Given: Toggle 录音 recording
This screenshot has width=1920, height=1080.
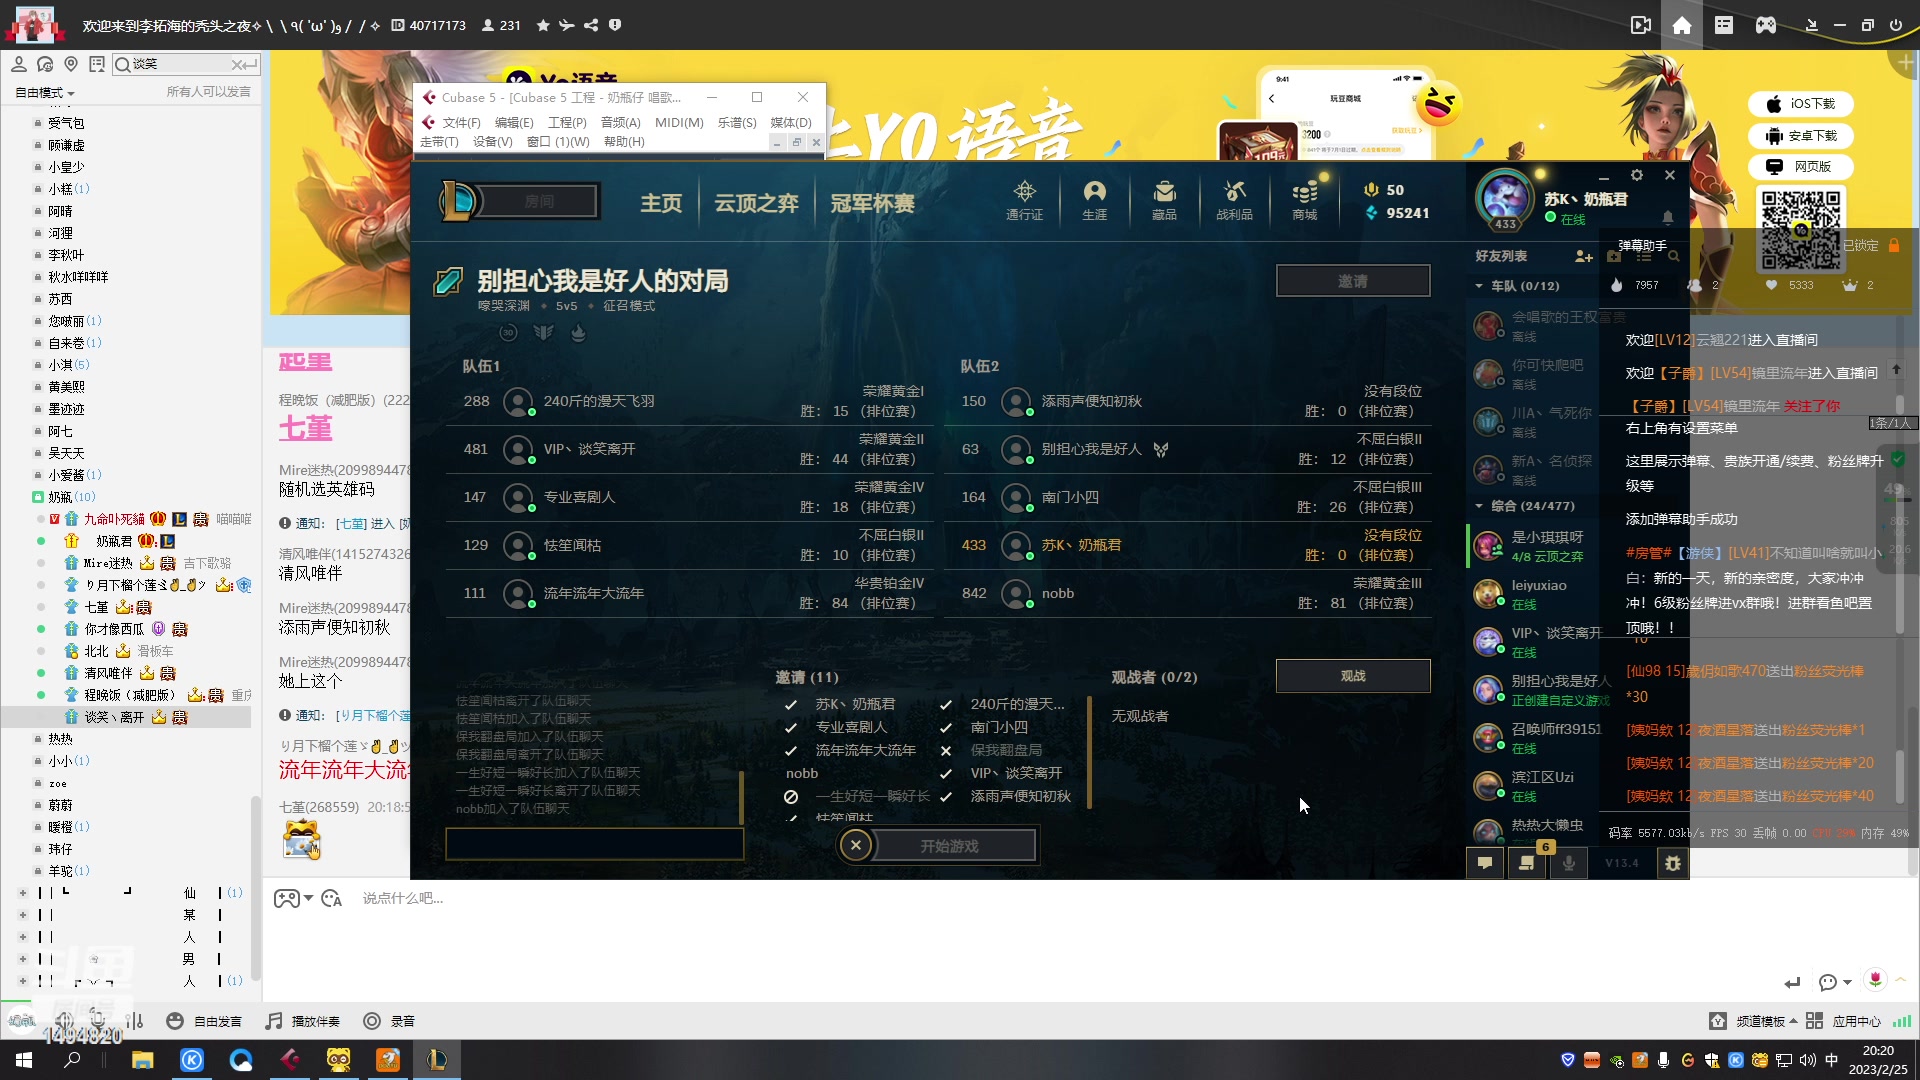Looking at the screenshot, I should (389, 1021).
